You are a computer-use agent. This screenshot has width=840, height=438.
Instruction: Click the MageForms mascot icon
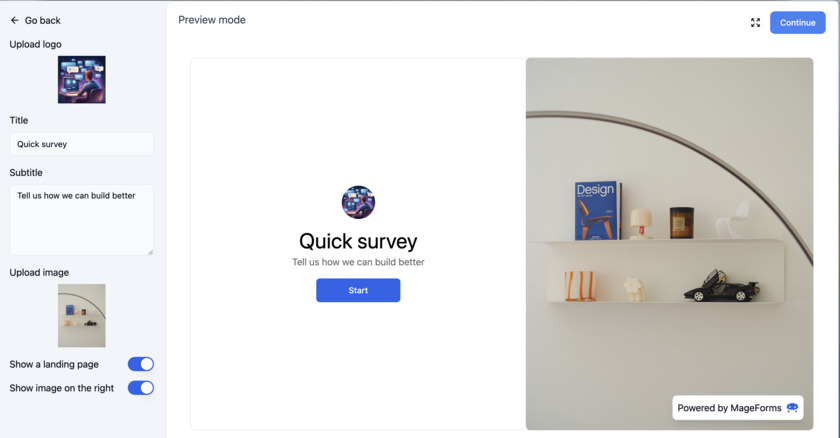pyautogui.click(x=792, y=408)
